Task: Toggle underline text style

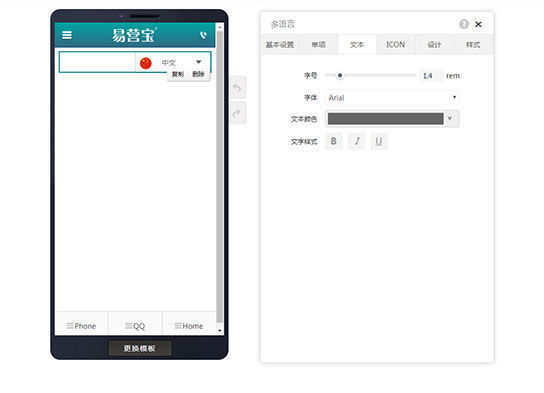Action: pyautogui.click(x=379, y=141)
